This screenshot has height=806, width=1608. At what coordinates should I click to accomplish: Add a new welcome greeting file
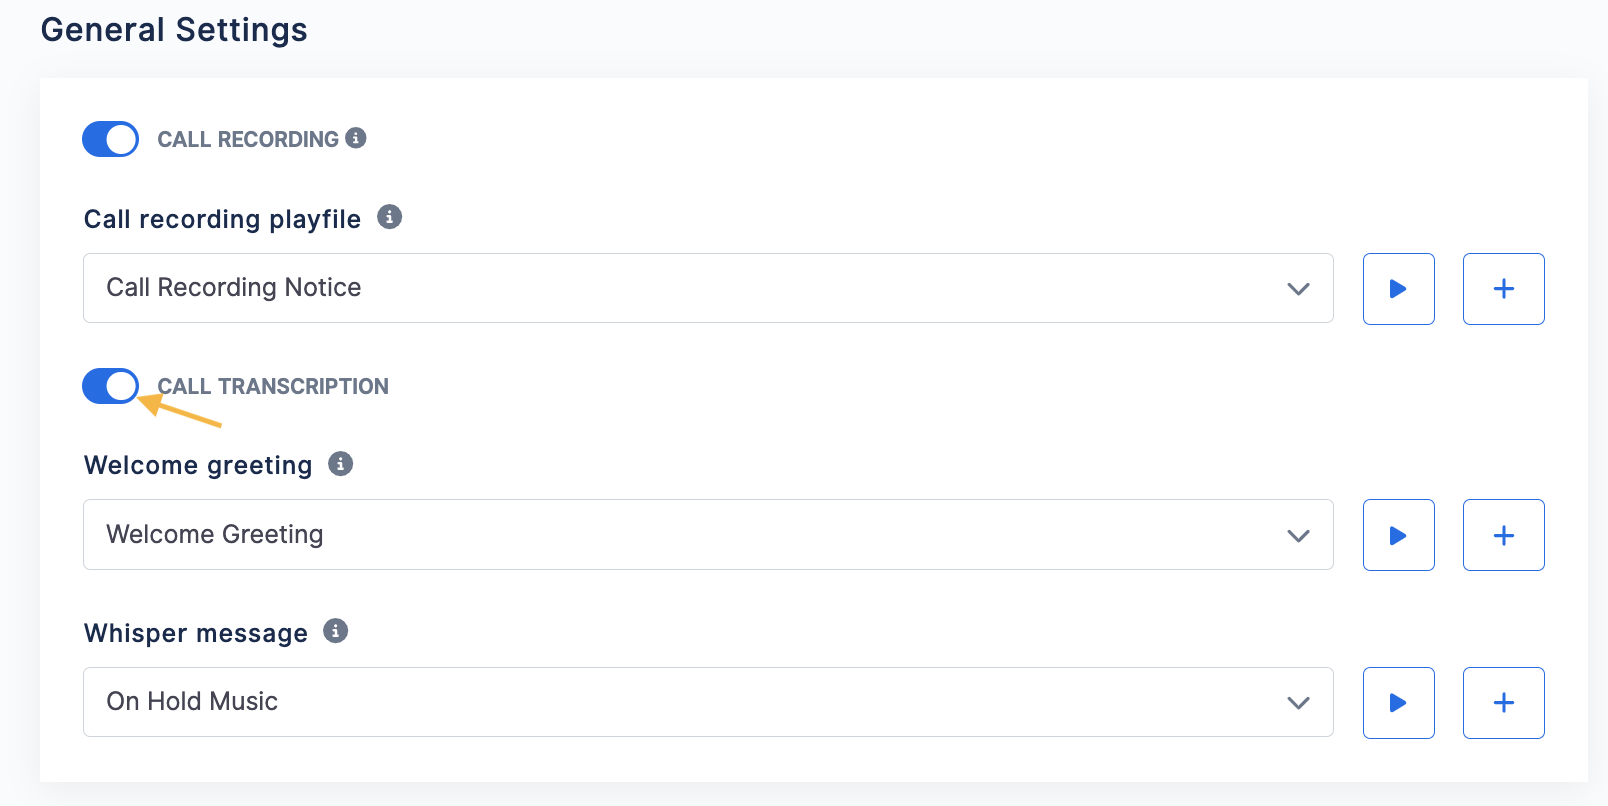click(1503, 535)
